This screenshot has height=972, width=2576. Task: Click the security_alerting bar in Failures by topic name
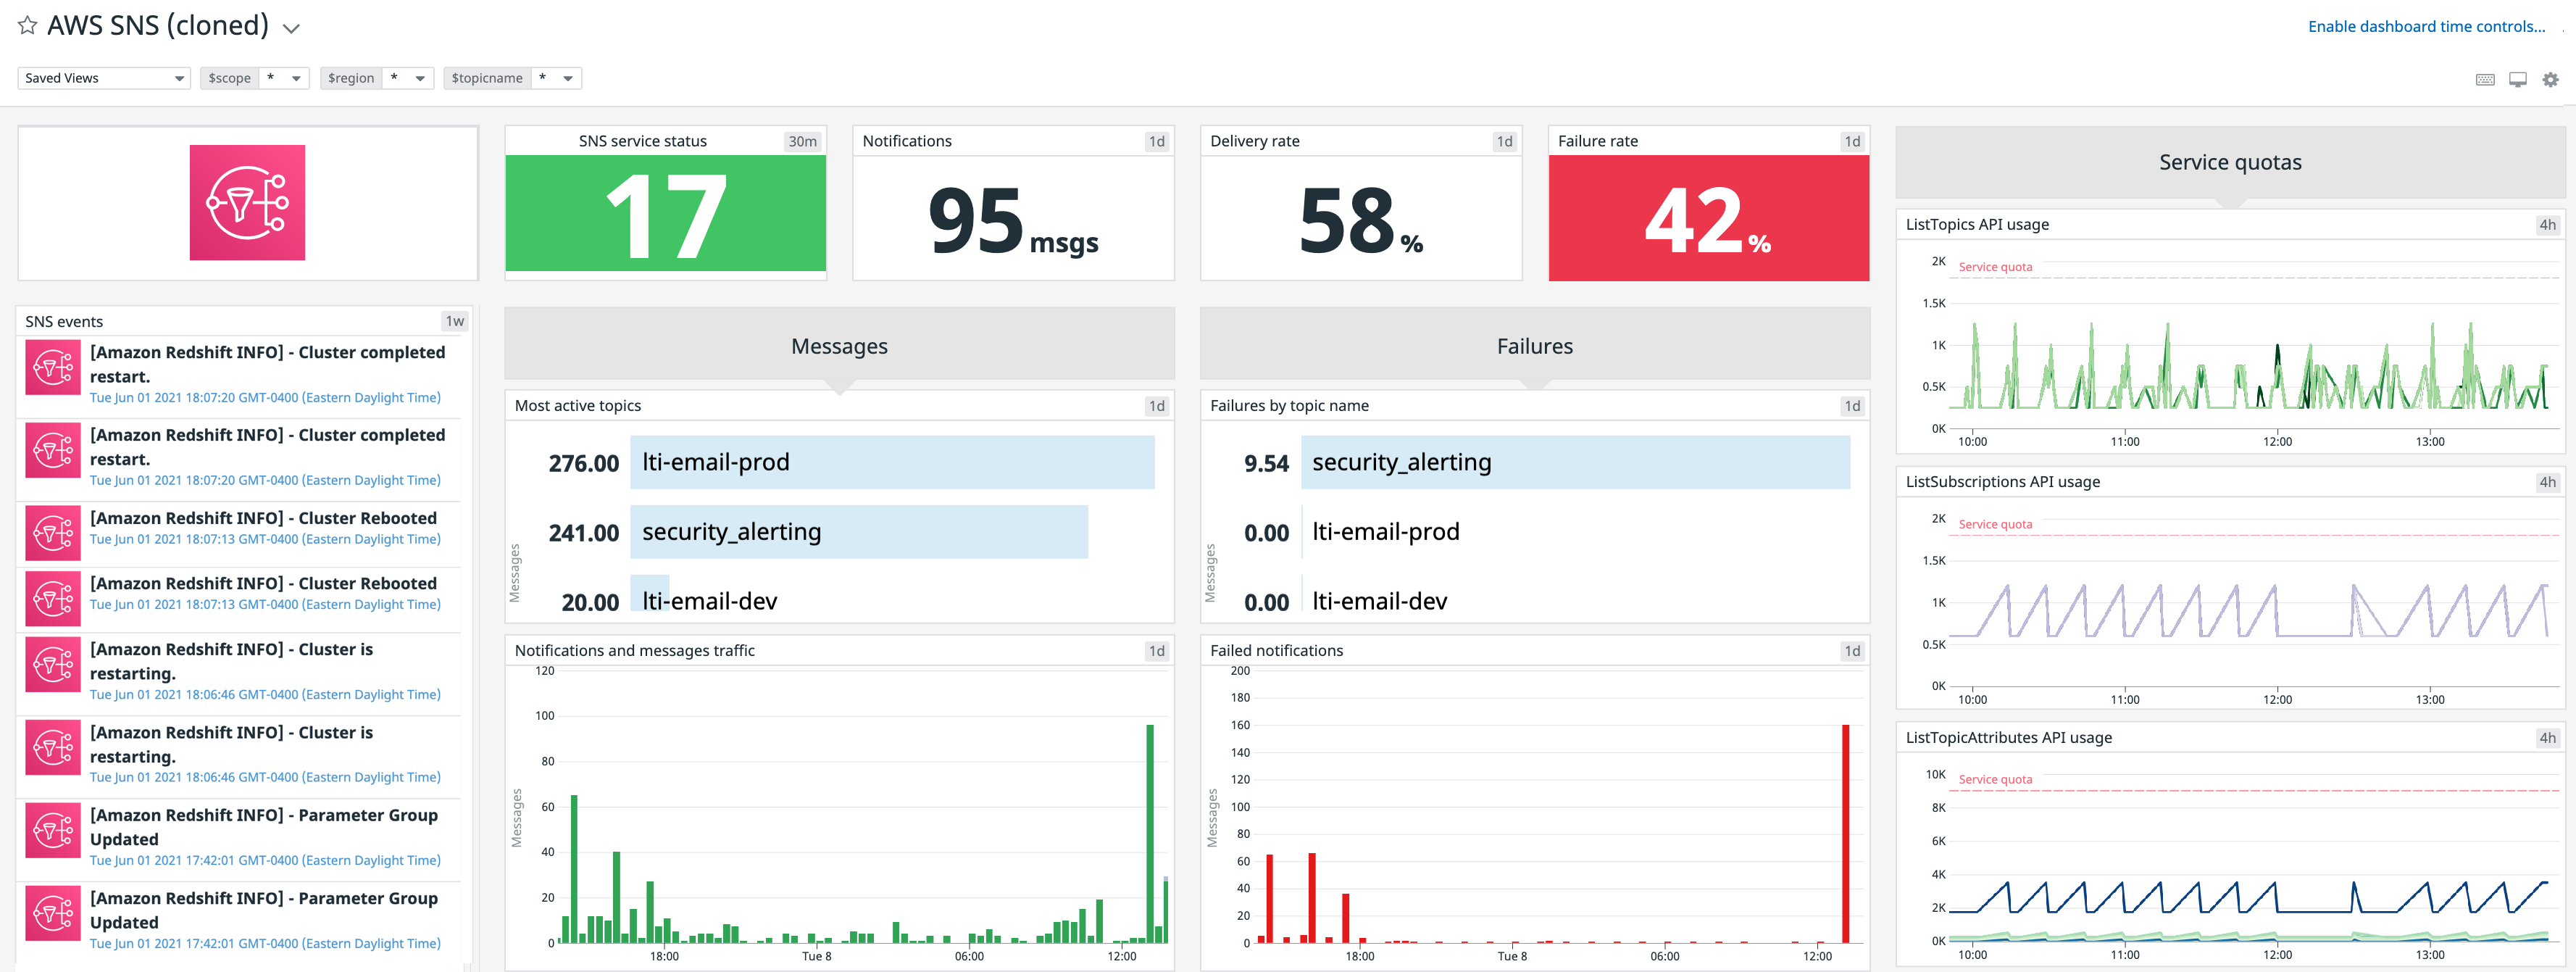pyautogui.click(x=1570, y=462)
